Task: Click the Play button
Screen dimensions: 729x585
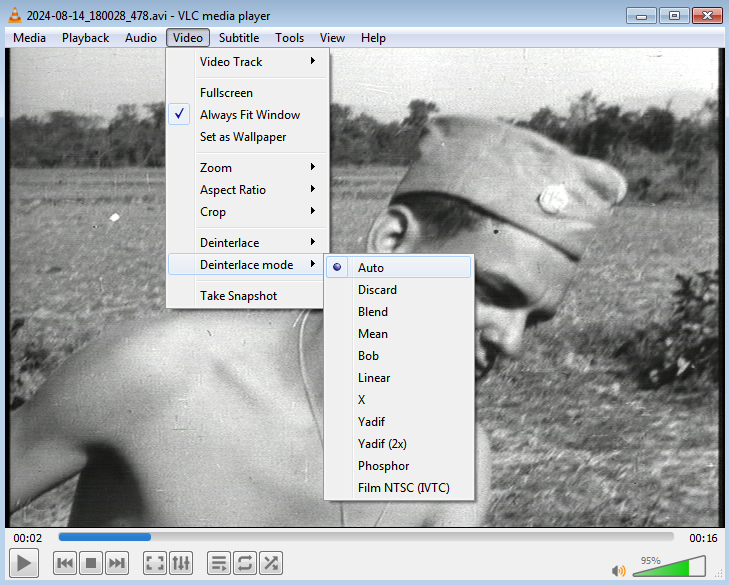Action: 24,563
